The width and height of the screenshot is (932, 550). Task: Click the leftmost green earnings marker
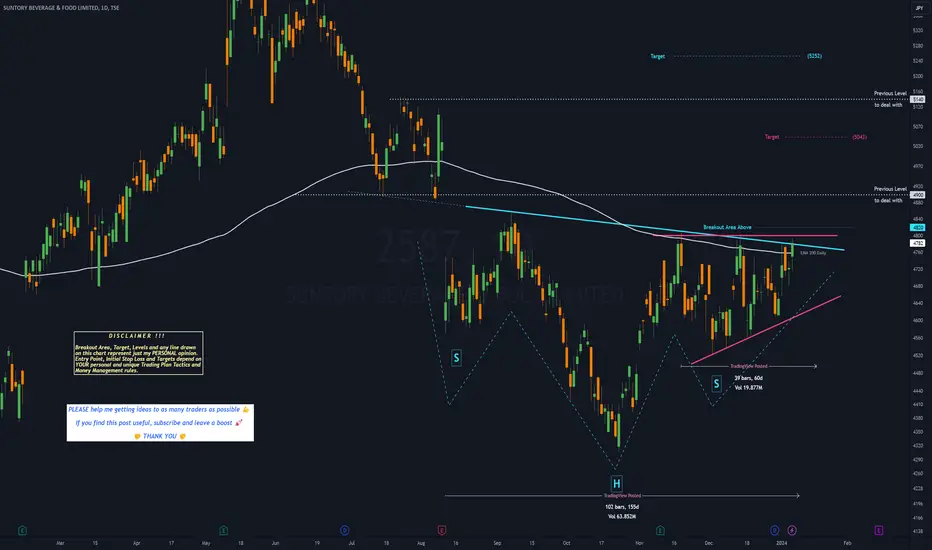click(23, 530)
